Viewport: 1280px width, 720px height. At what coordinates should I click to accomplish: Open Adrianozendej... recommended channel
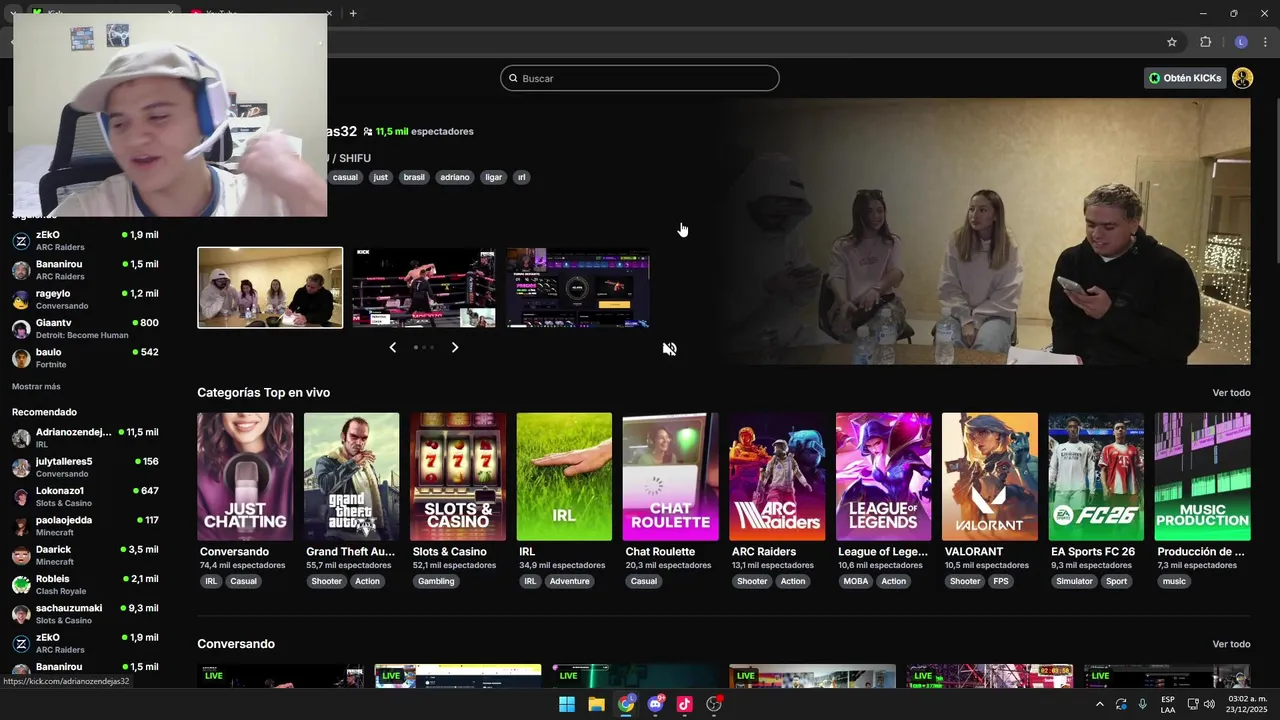pyautogui.click(x=85, y=438)
